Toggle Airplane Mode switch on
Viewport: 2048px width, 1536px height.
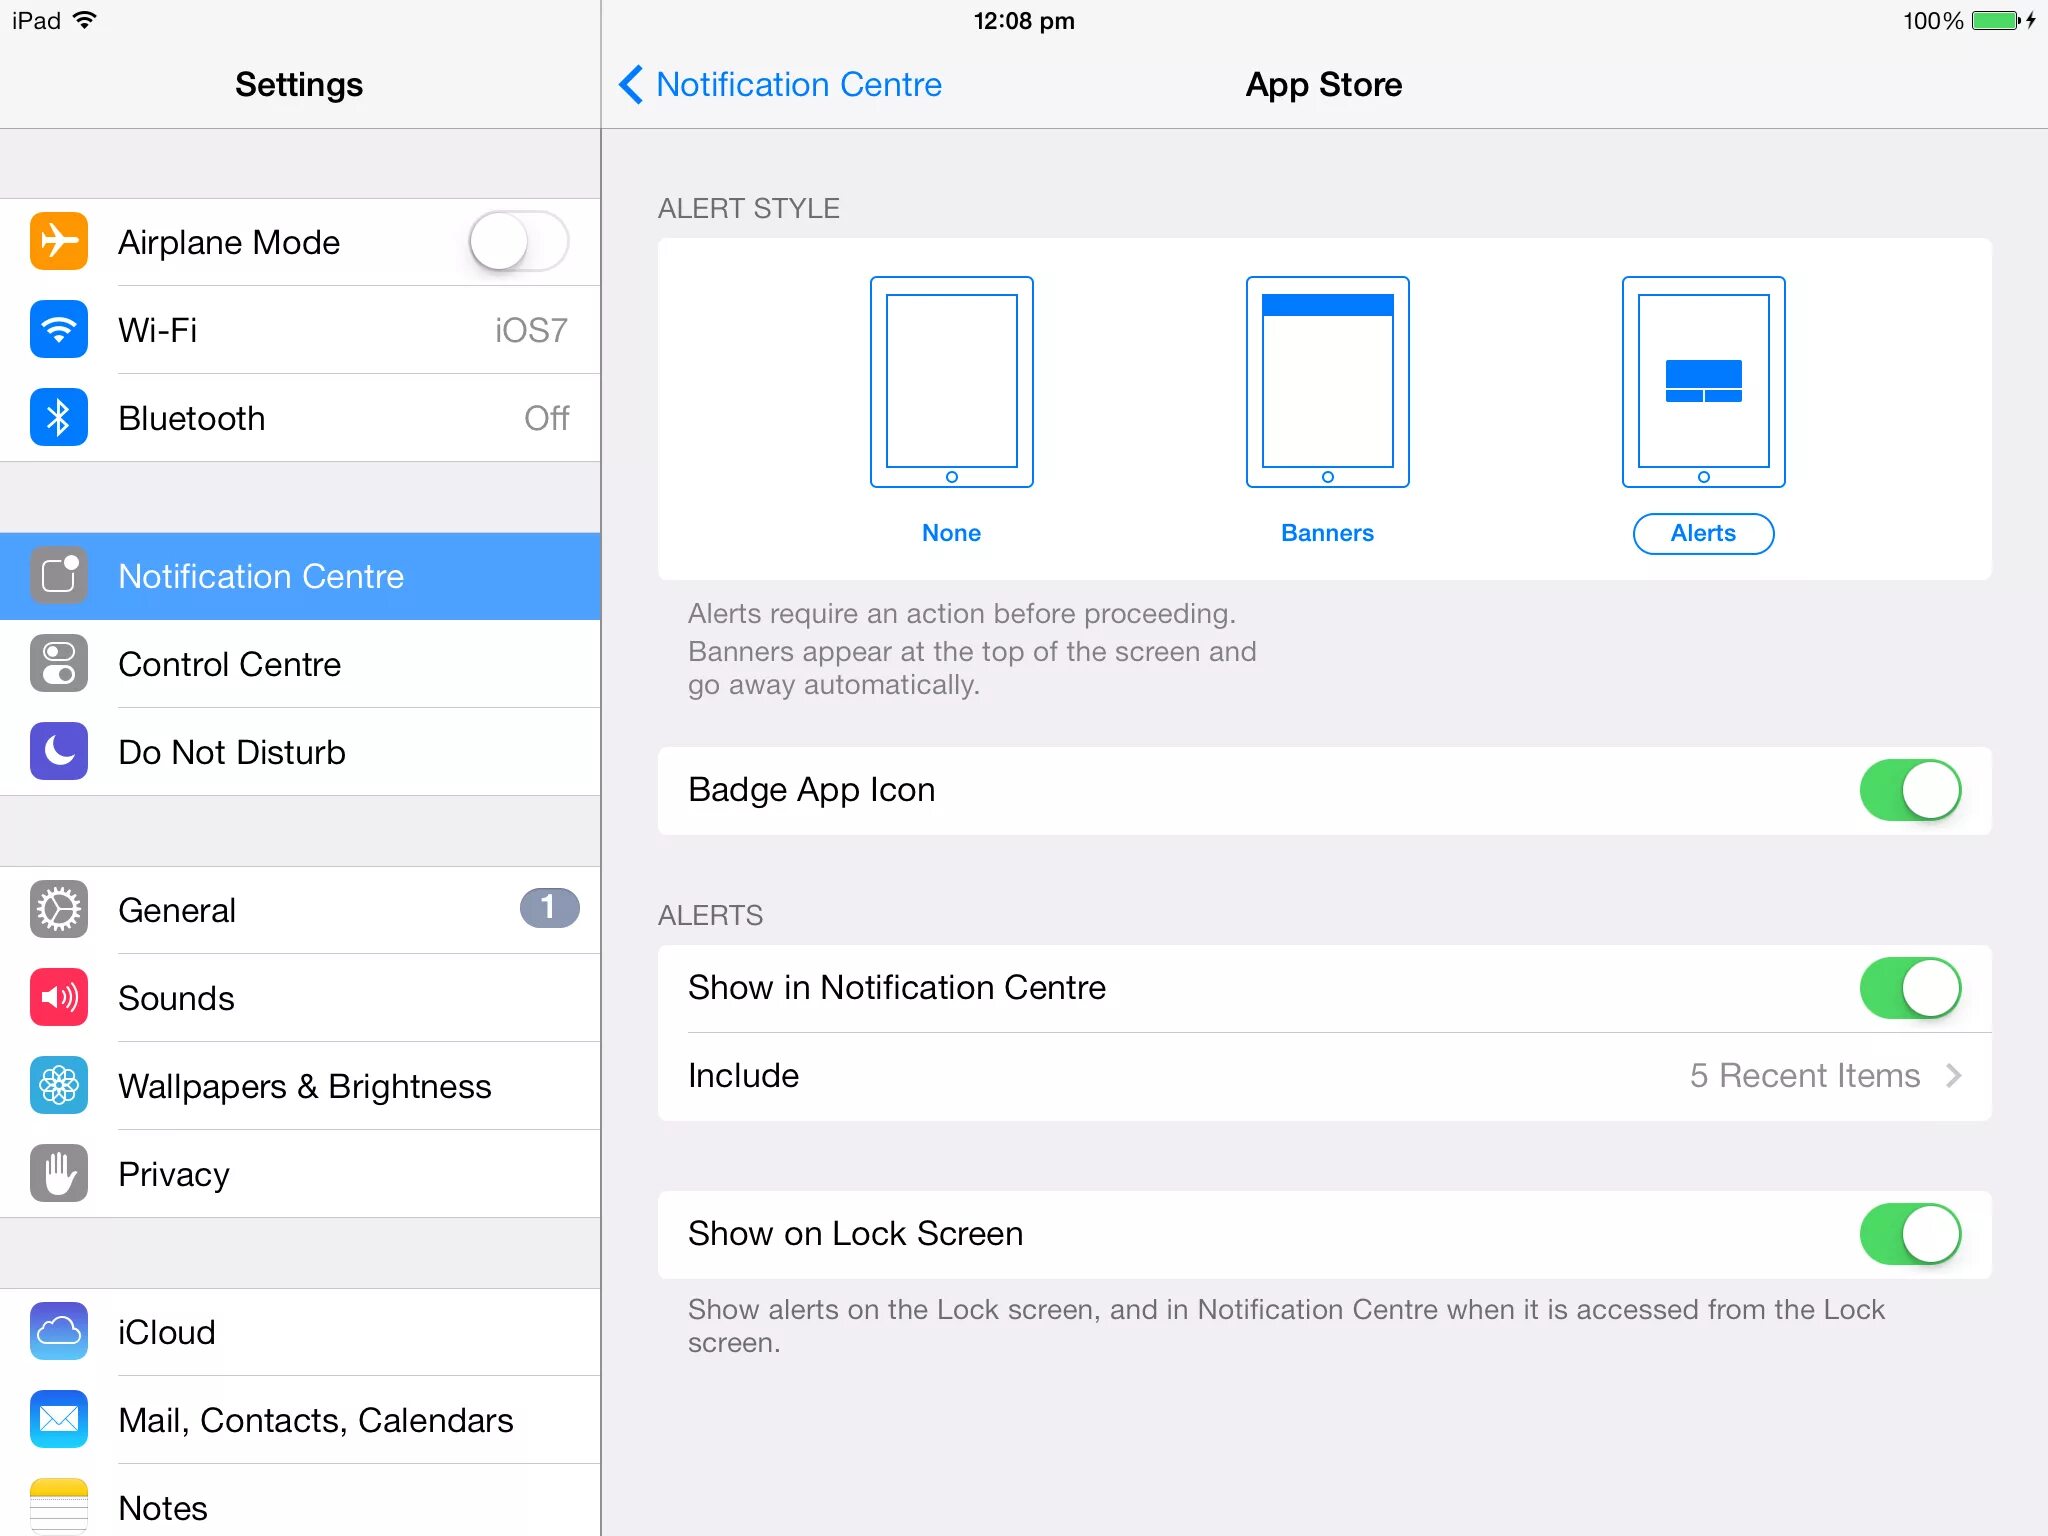[x=518, y=241]
